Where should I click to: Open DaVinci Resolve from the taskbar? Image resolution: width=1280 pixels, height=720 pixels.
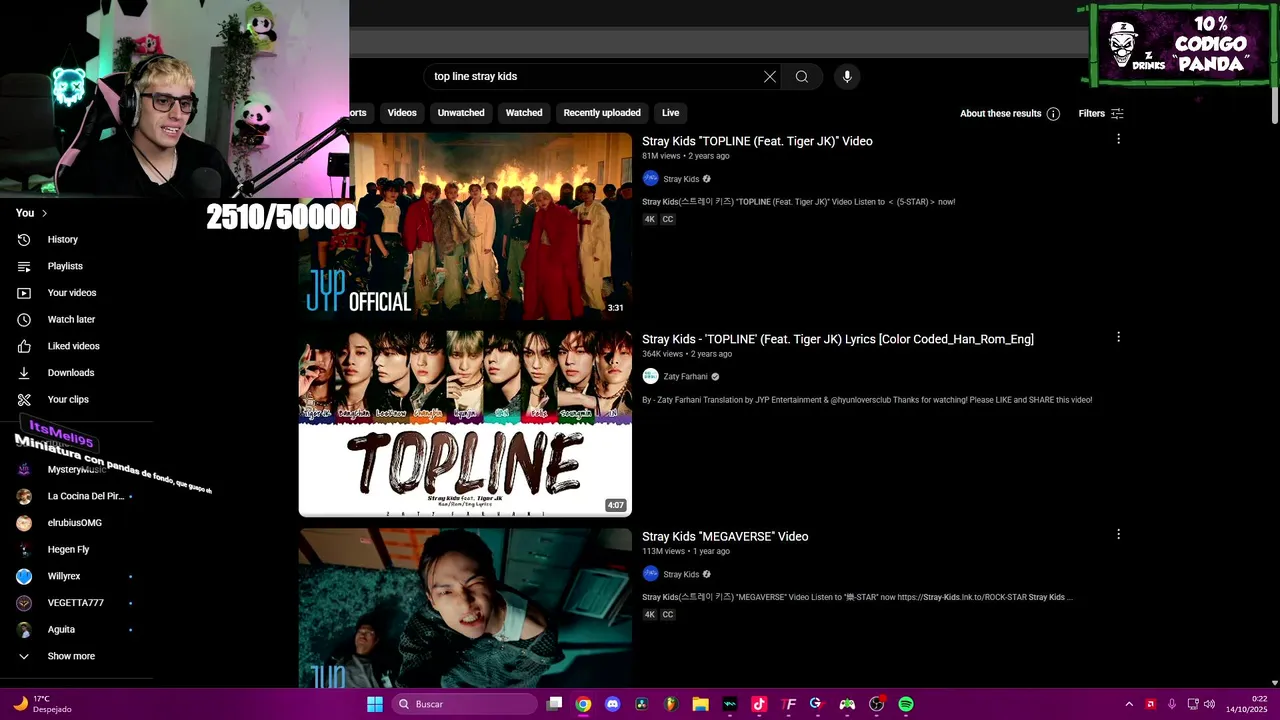click(642, 704)
